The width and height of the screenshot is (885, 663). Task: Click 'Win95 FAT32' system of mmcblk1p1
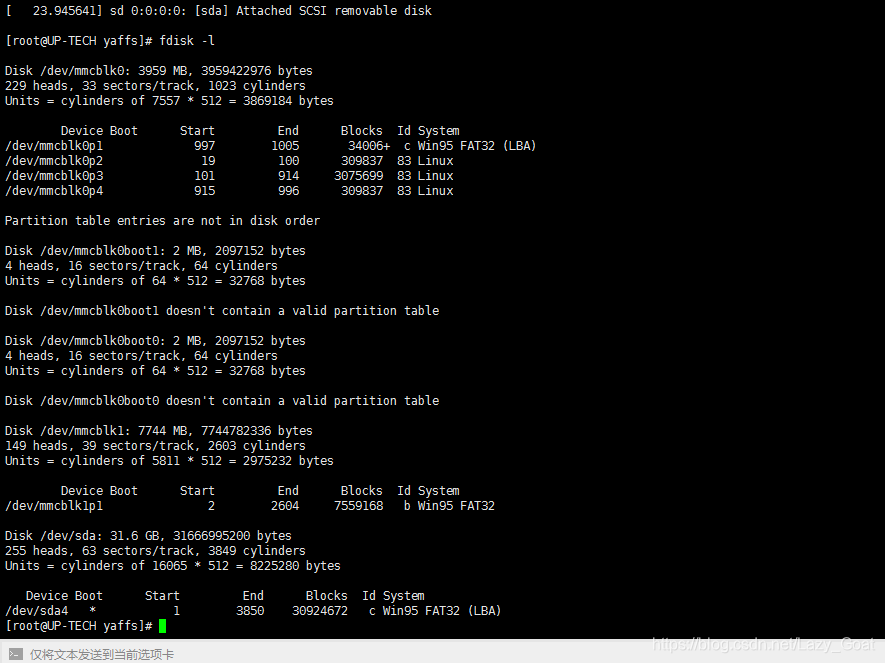pos(456,506)
